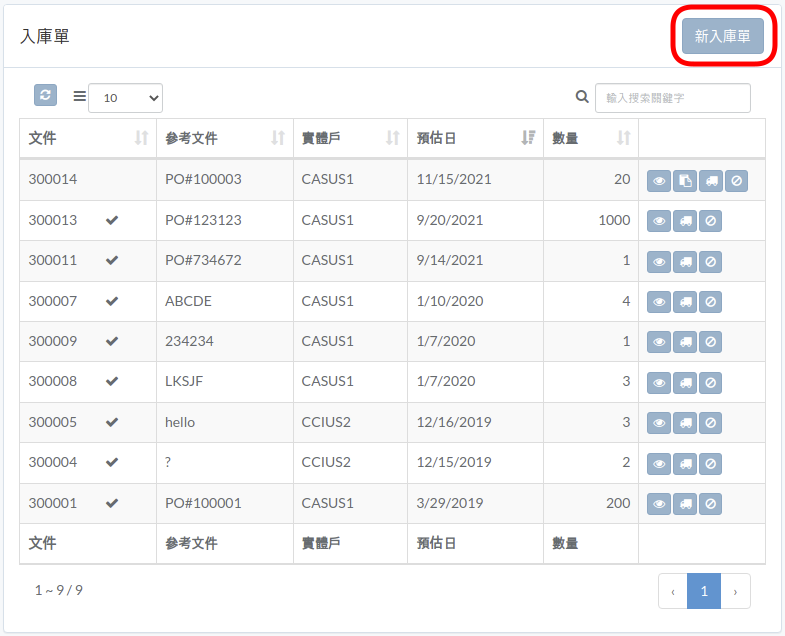
Task: Click the truck icon for order 300013
Action: click(x=685, y=221)
